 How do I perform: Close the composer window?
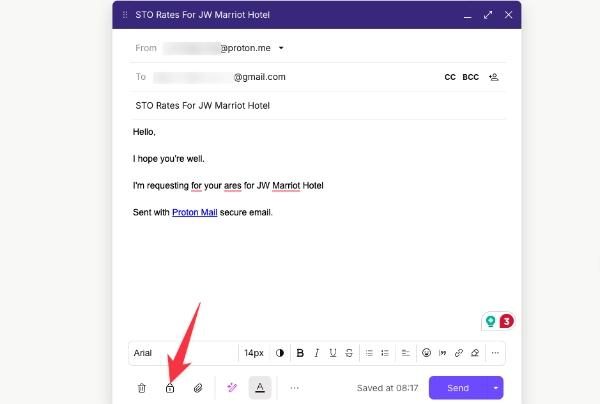point(508,15)
